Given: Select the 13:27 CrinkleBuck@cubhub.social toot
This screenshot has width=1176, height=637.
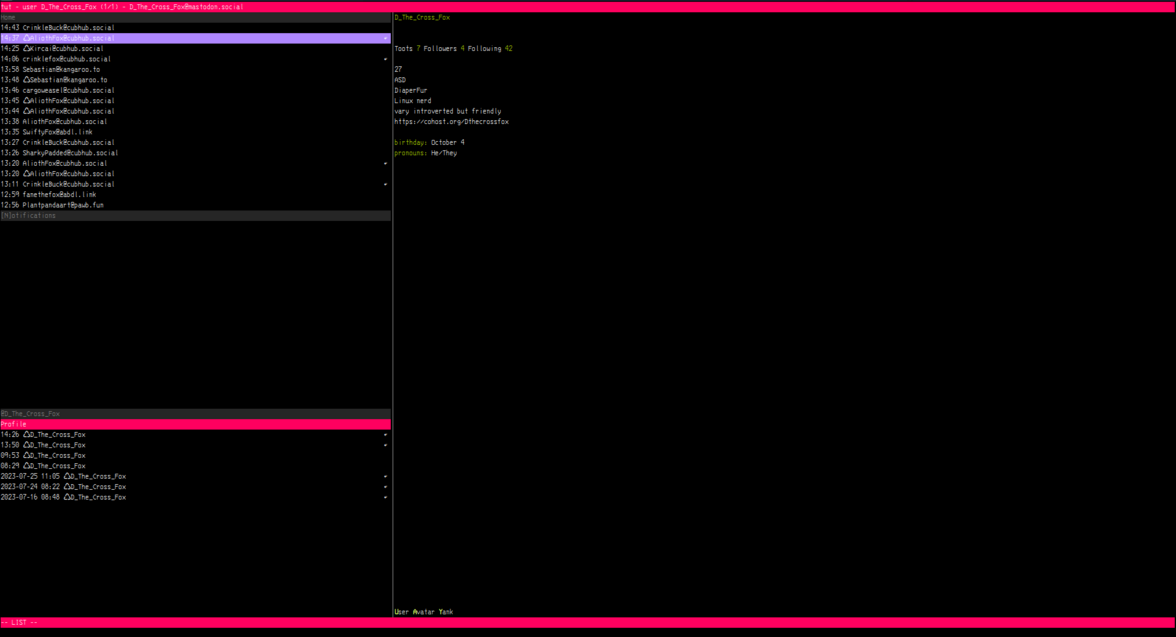Looking at the screenshot, I should 195,143.
